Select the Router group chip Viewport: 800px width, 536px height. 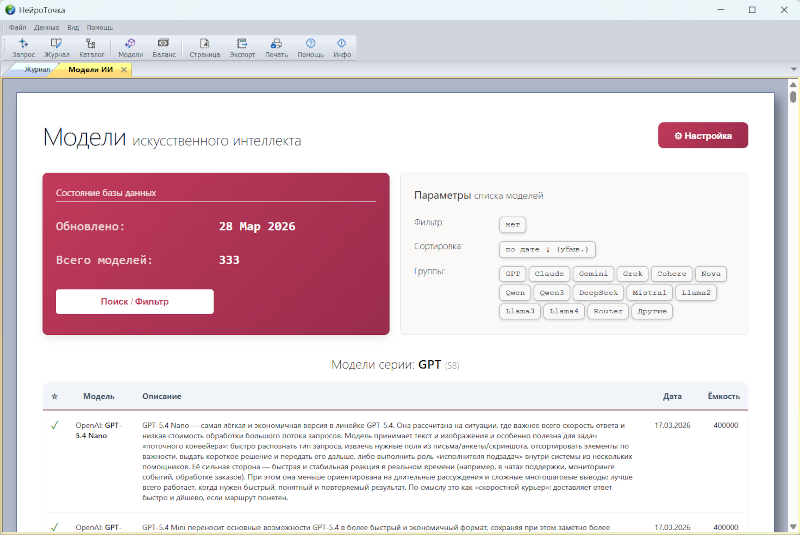[x=608, y=311]
